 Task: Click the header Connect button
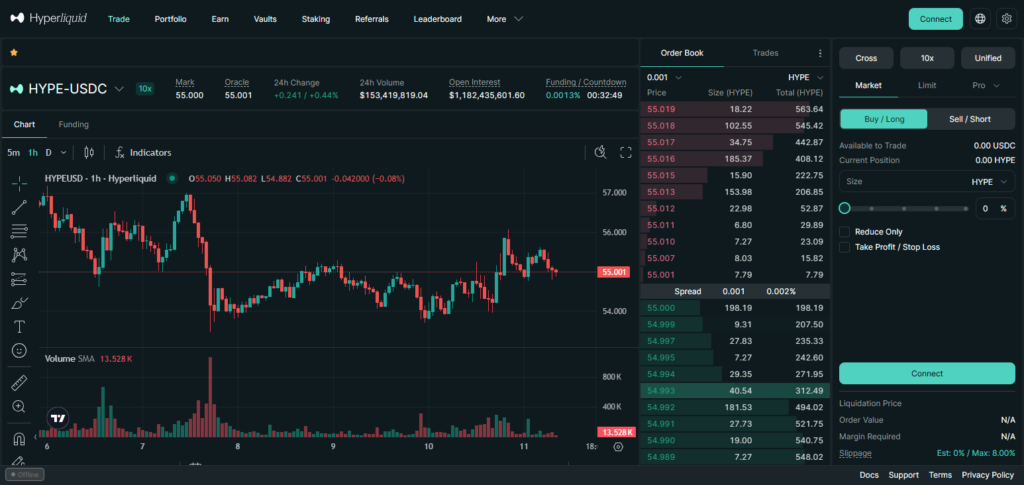935,19
